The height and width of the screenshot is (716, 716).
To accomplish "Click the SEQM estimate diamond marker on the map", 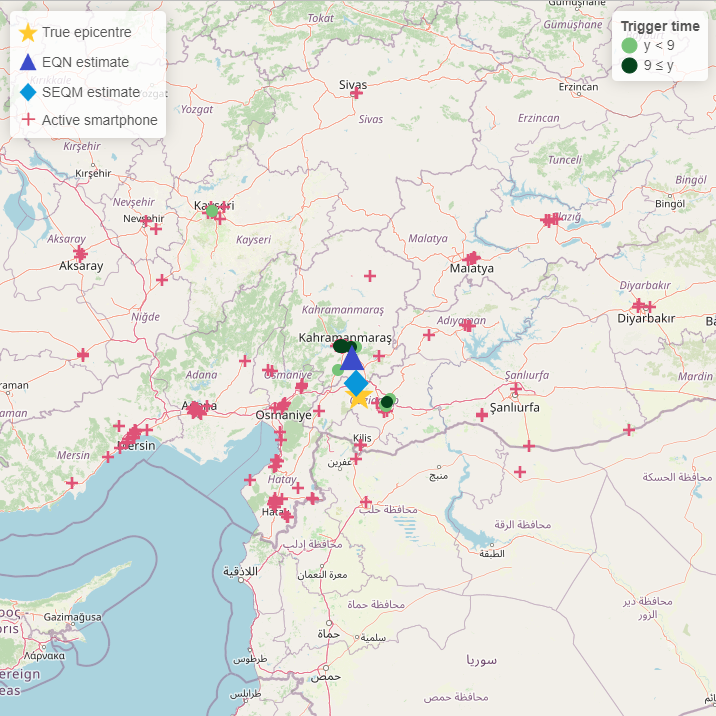I will (x=356, y=383).
